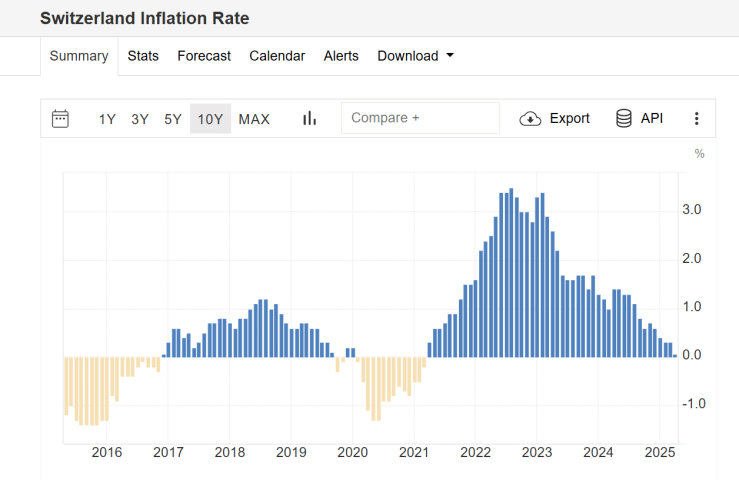Open the Alerts tab
Screen dimensions: 739x480
[x=341, y=56]
